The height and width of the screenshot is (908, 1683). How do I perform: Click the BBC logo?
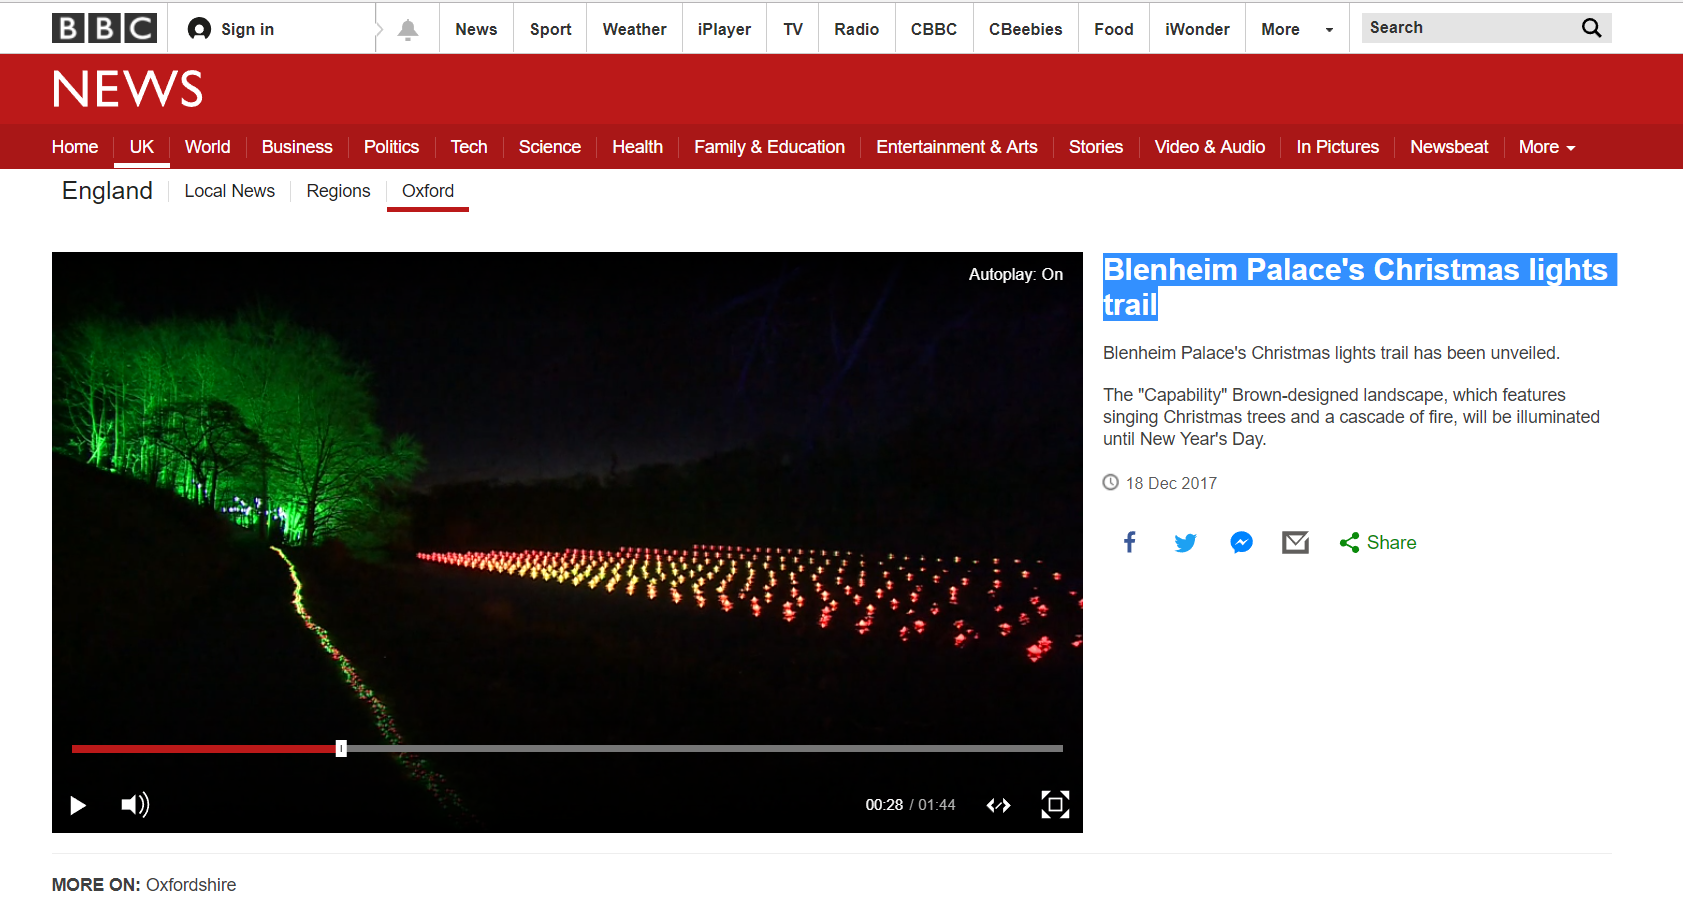point(104,28)
